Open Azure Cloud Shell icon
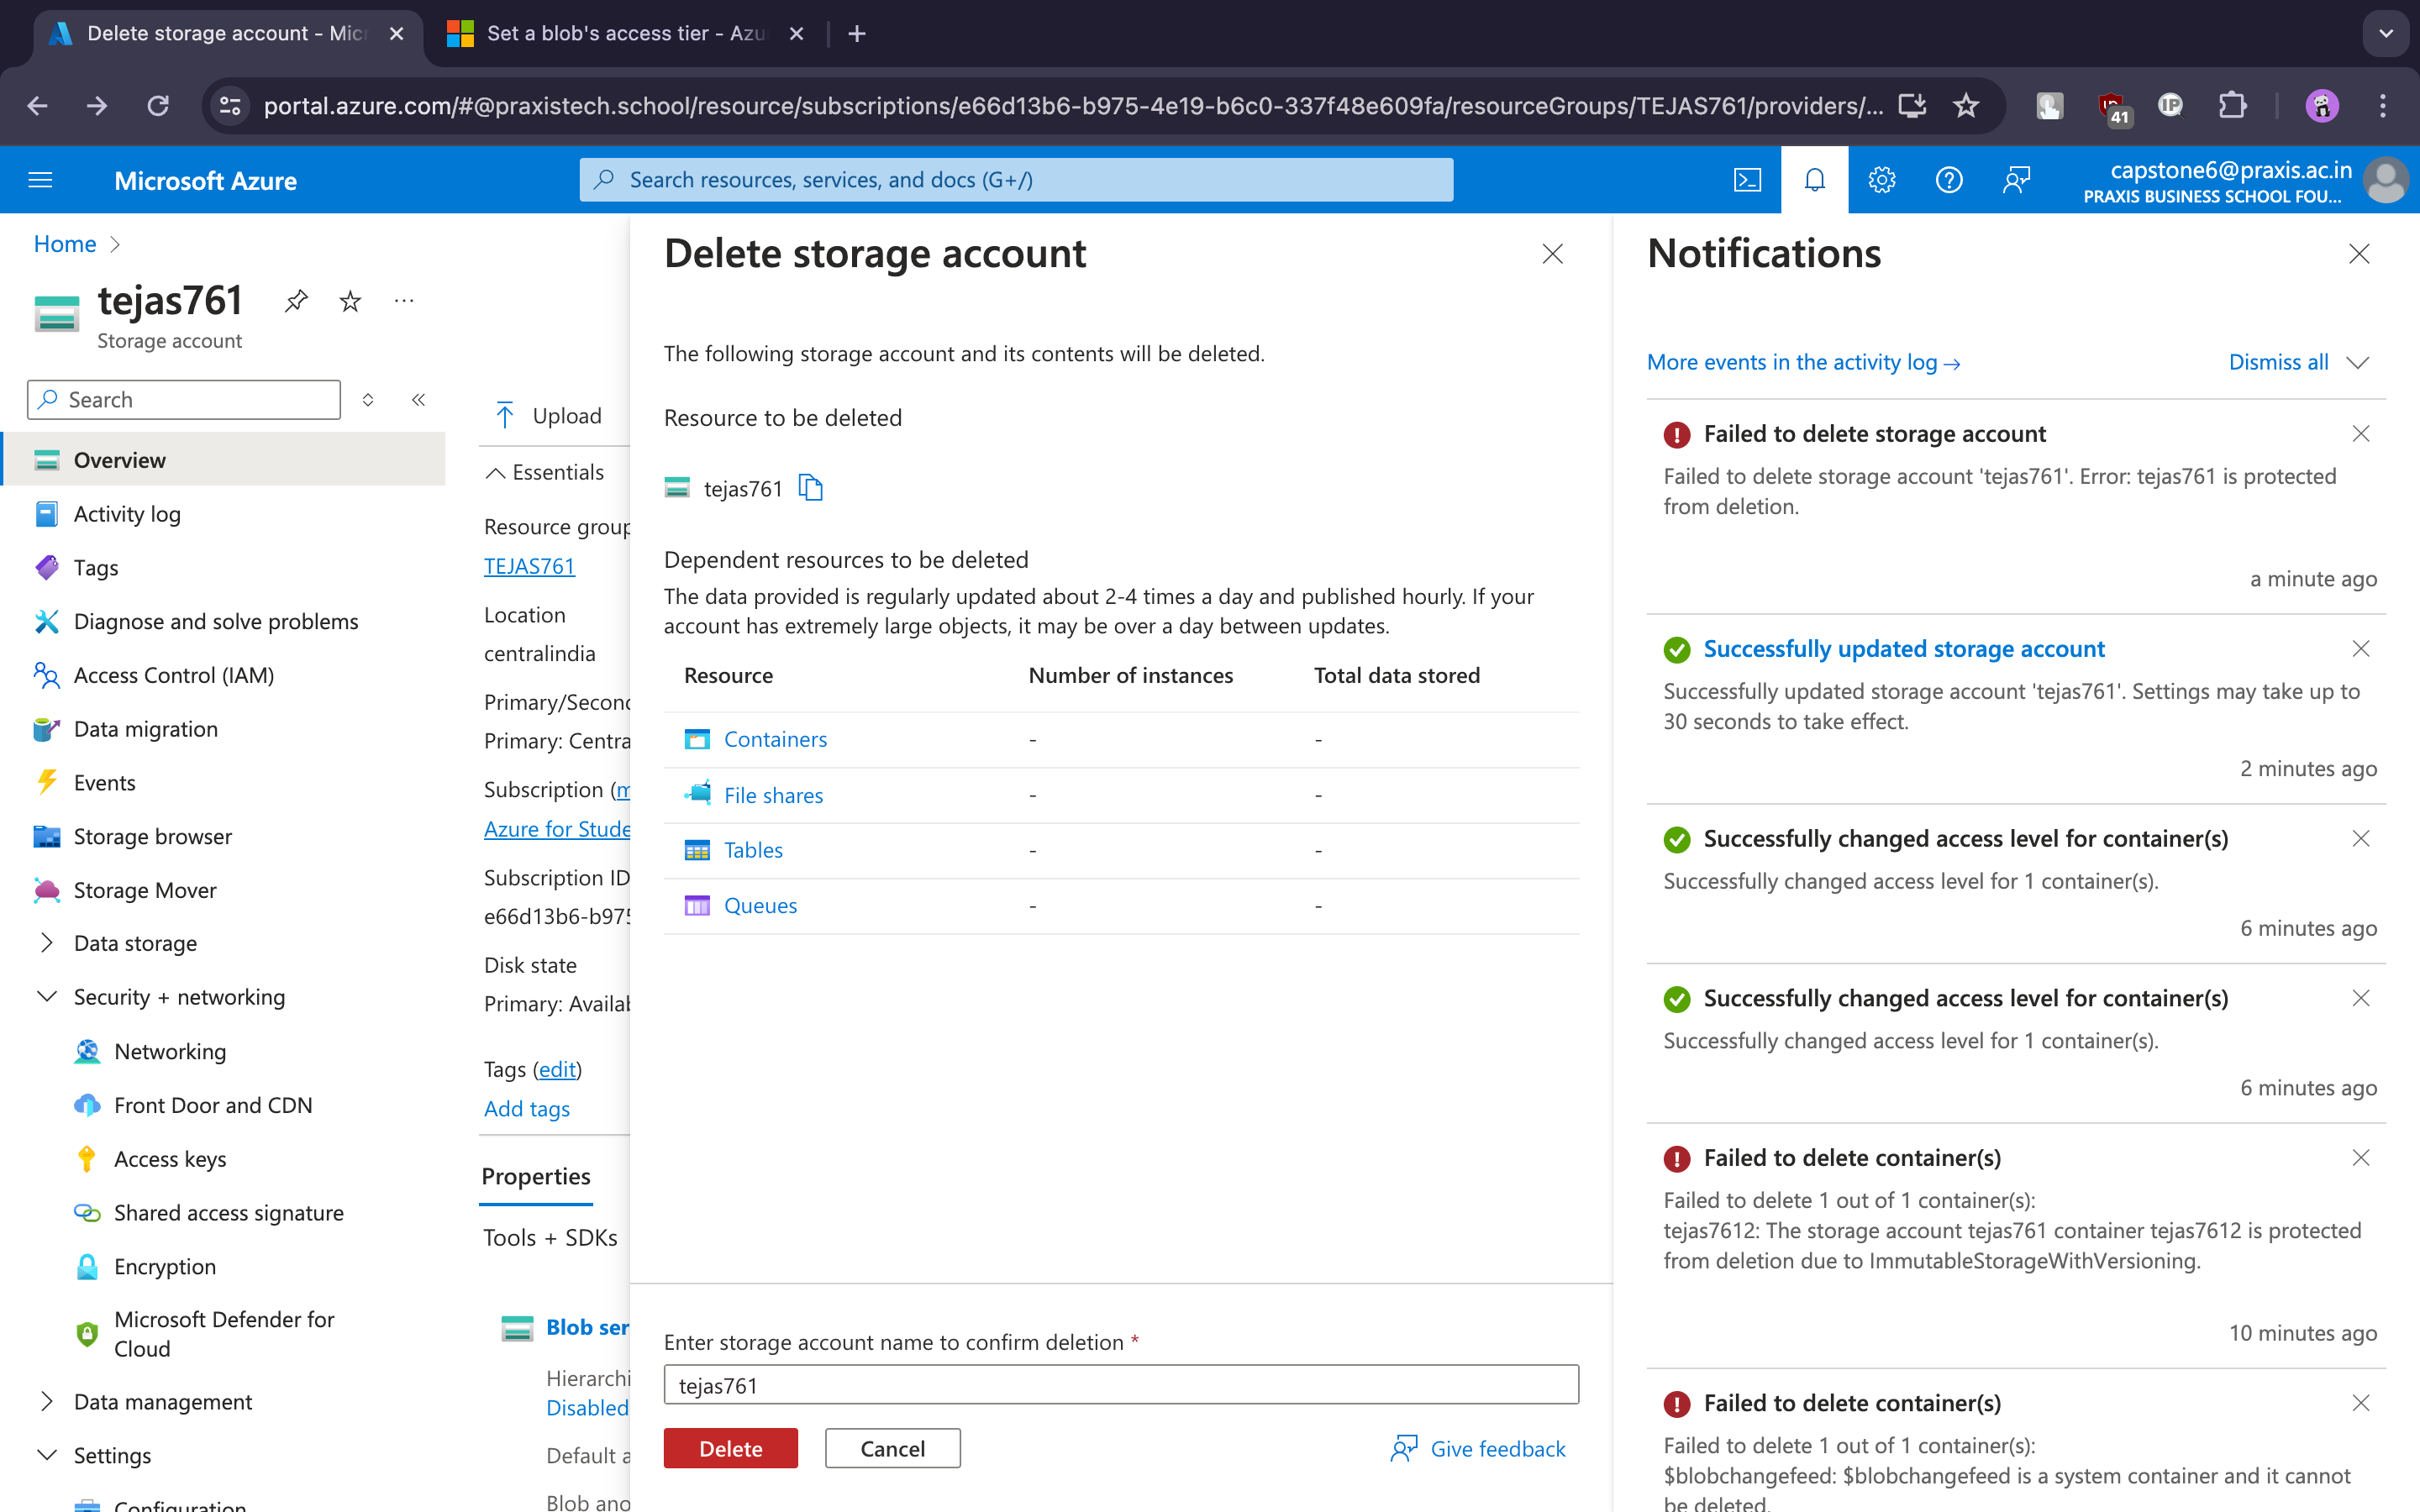The width and height of the screenshot is (2420, 1512). click(1747, 180)
